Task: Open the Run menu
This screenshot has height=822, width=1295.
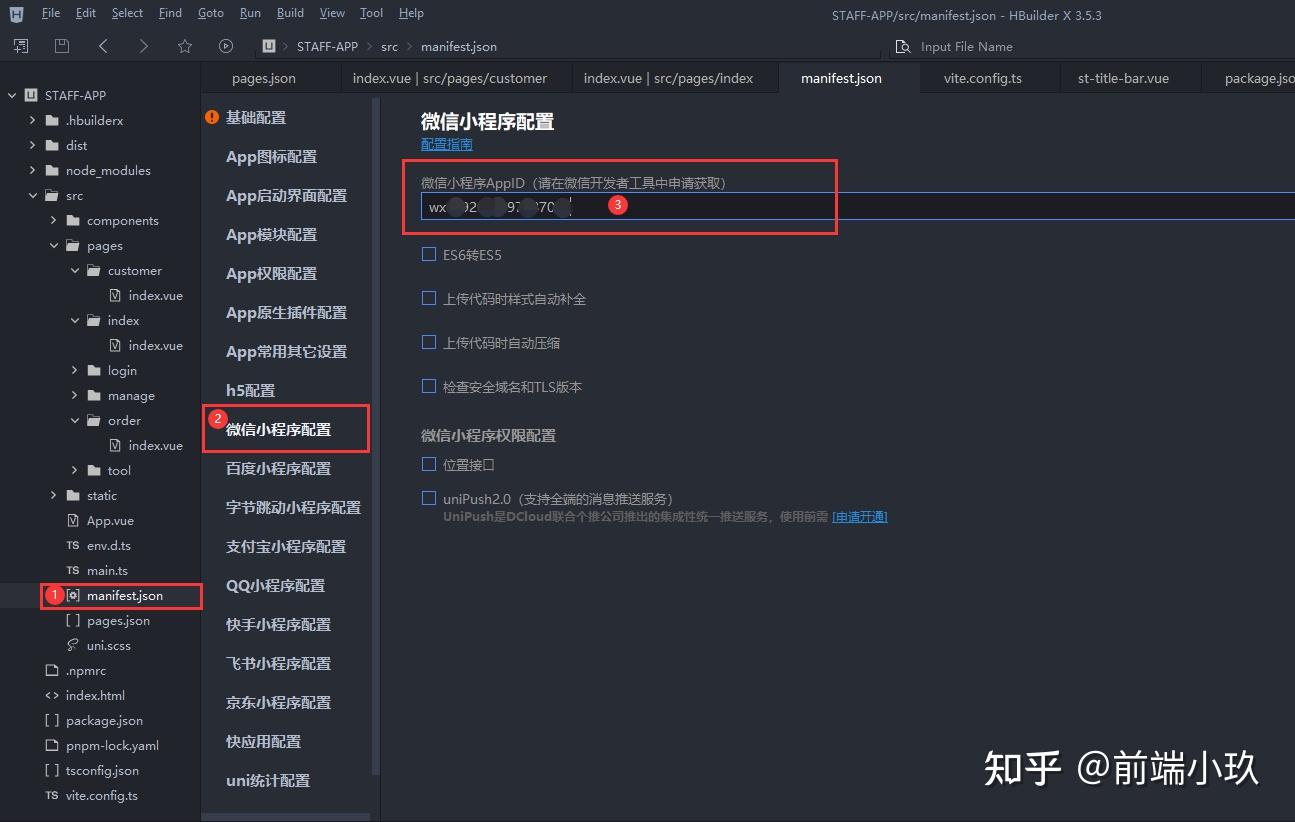Action: 249,13
